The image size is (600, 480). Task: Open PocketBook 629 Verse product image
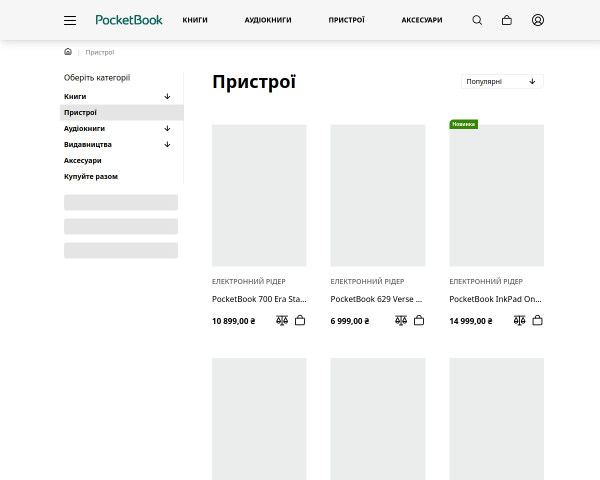(x=378, y=195)
